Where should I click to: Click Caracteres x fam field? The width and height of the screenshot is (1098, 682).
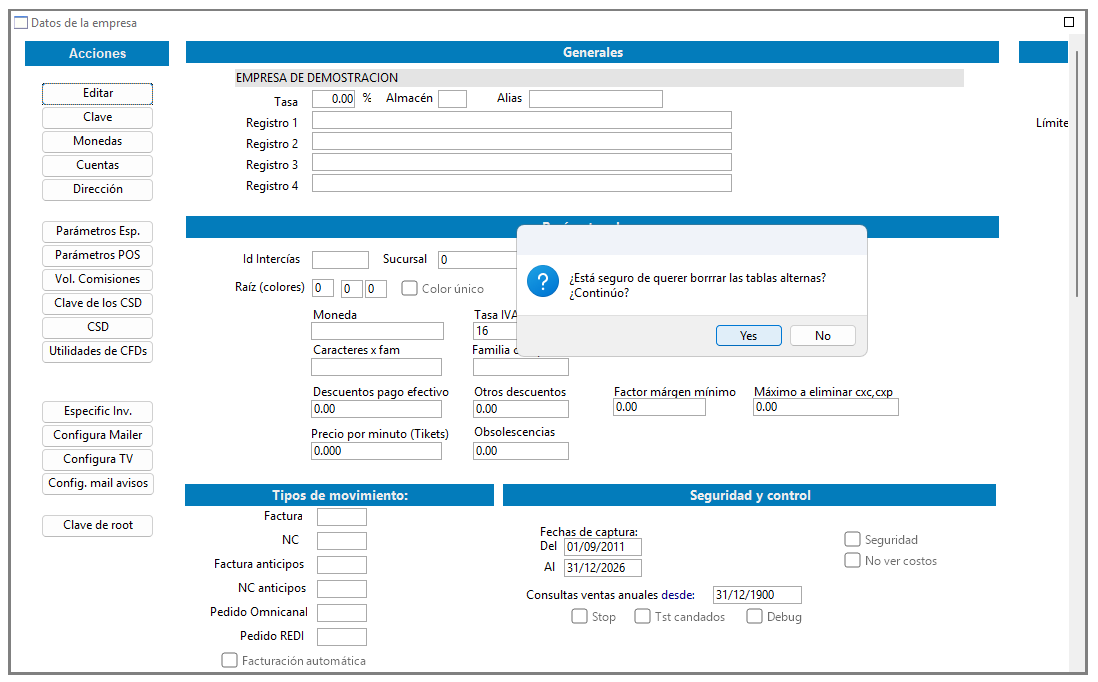377,367
